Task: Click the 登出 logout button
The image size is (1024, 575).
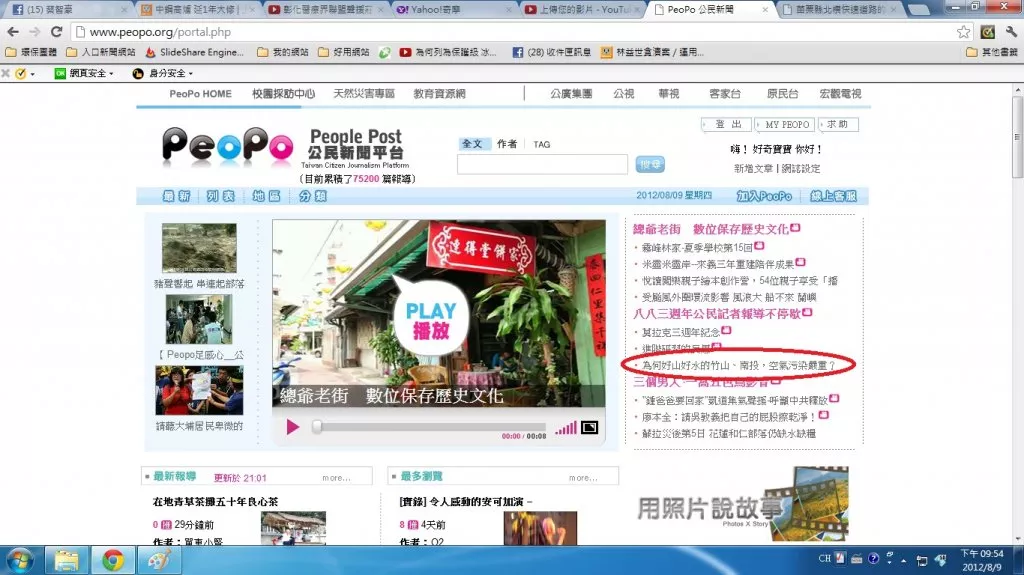Action: (728, 124)
